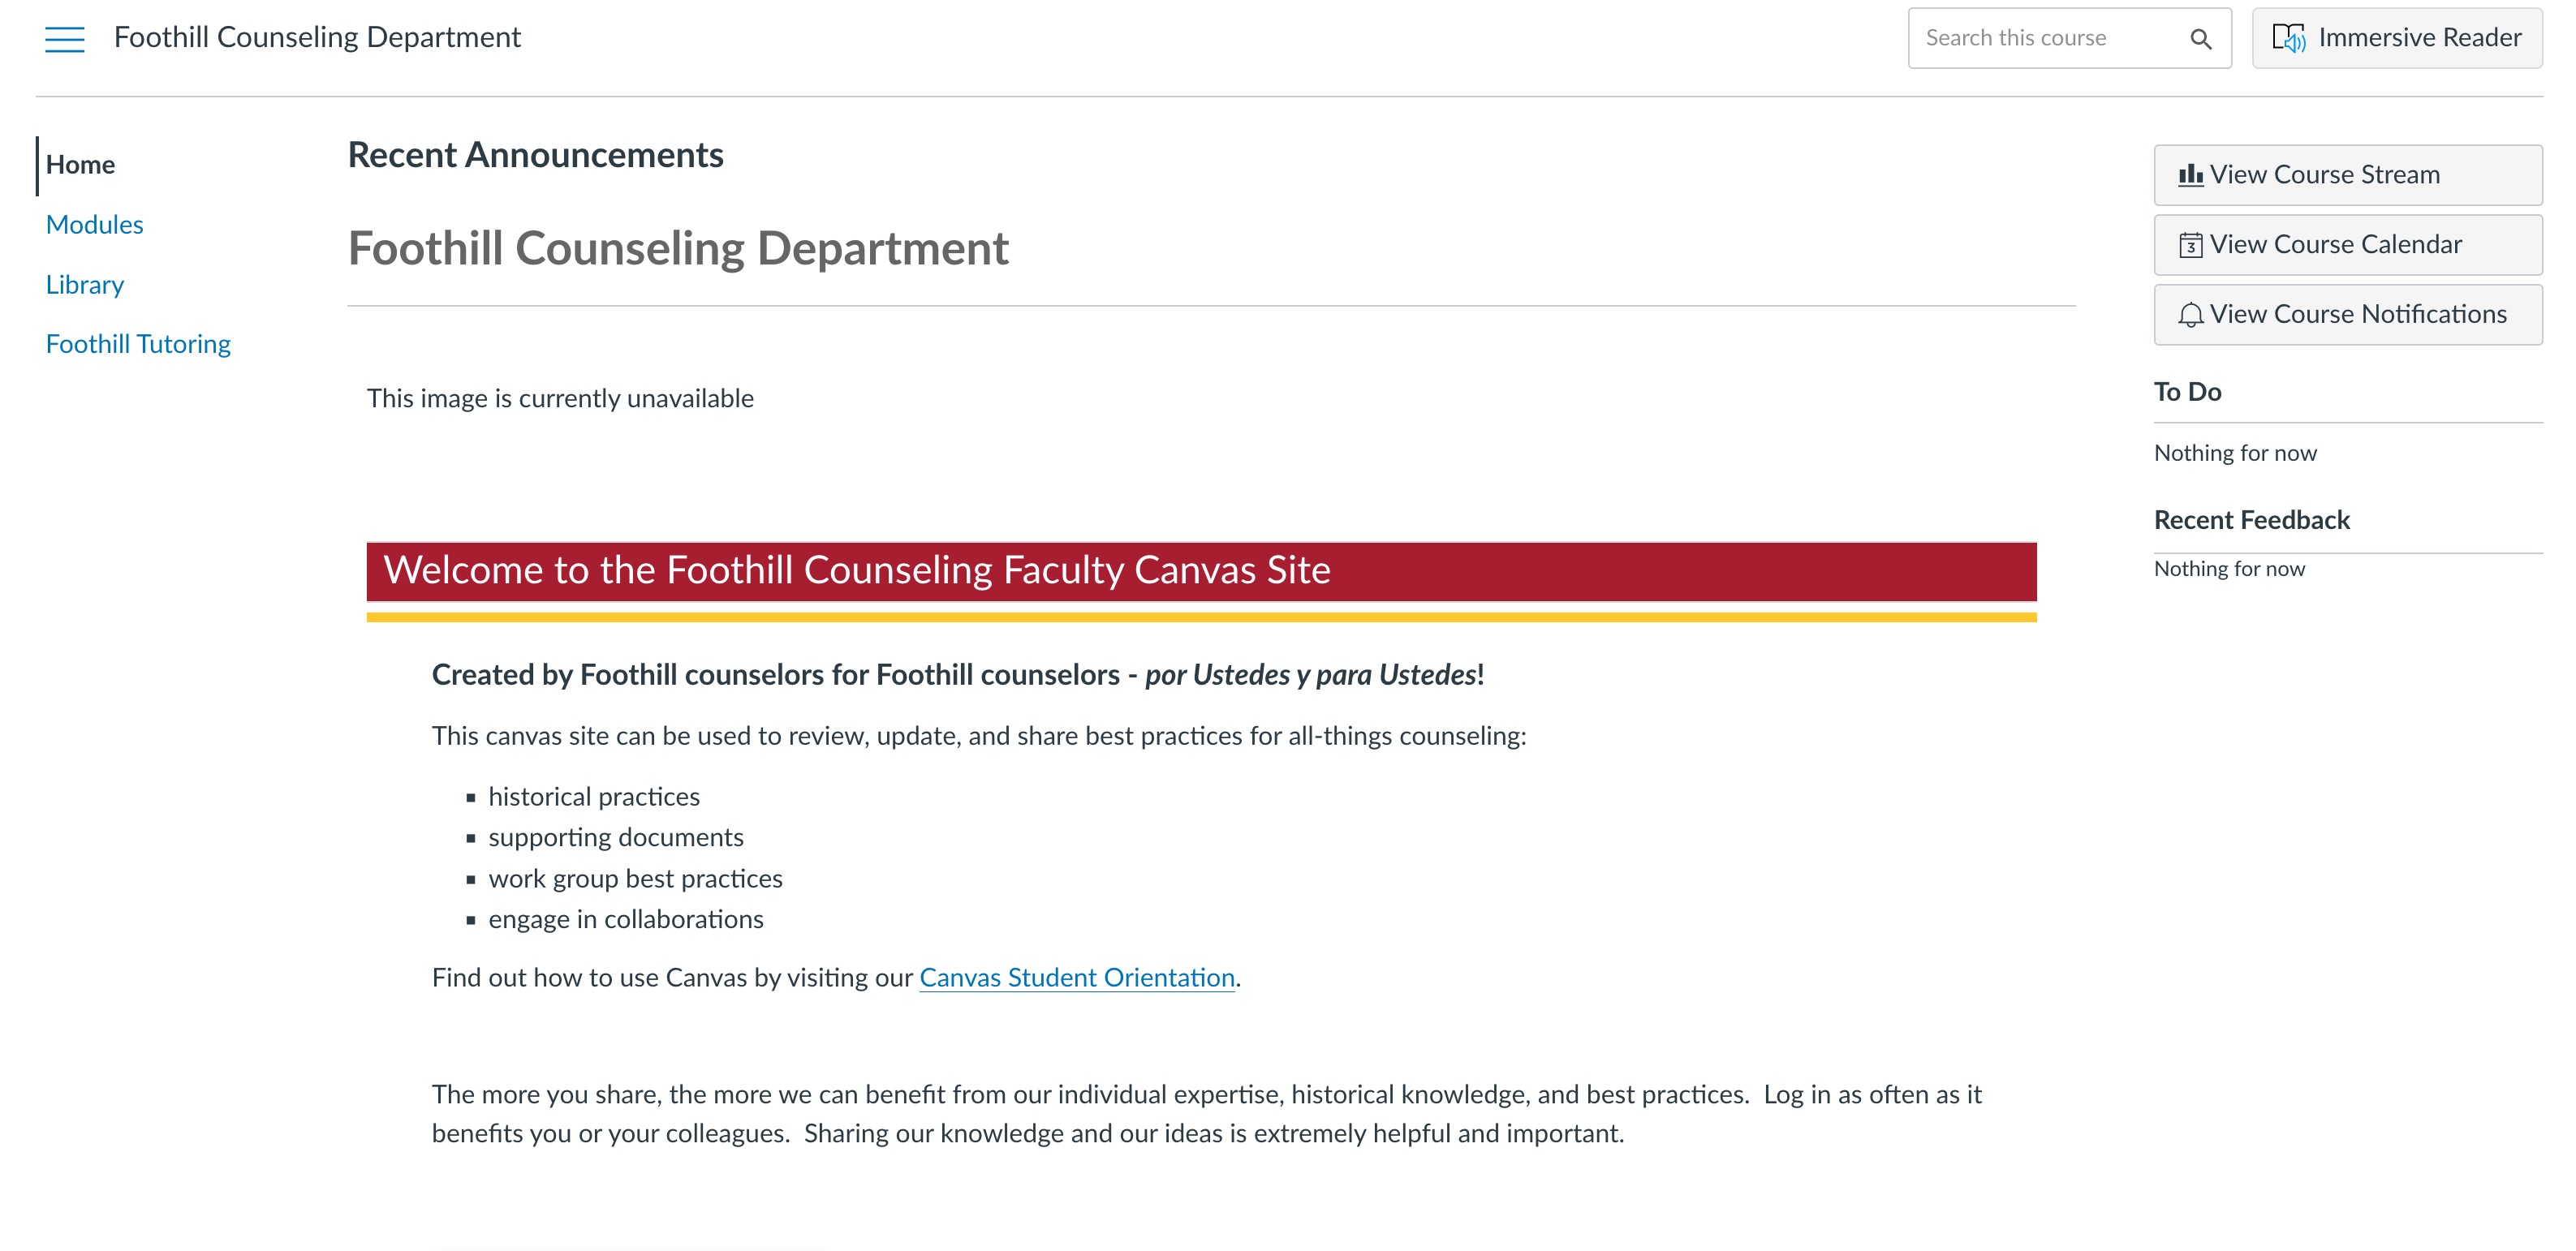The width and height of the screenshot is (2576, 1251).
Task: Follow the Canvas Student Orientation link
Action: pyautogui.click(x=1076, y=977)
